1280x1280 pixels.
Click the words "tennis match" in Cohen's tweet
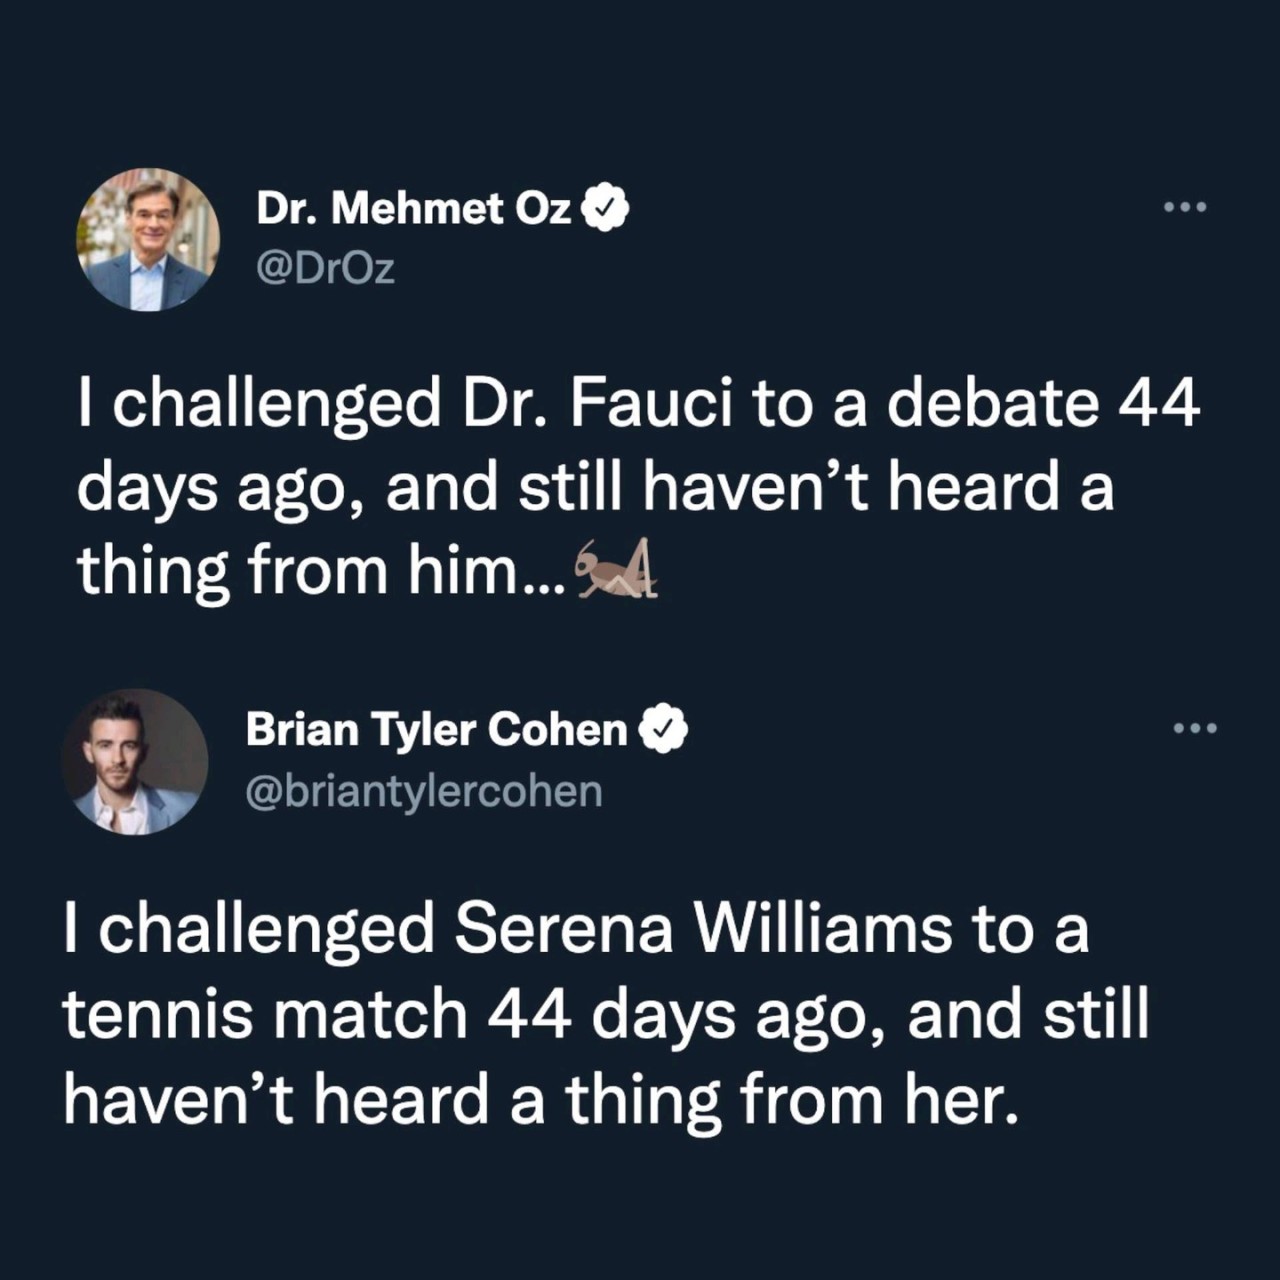click(265, 1014)
